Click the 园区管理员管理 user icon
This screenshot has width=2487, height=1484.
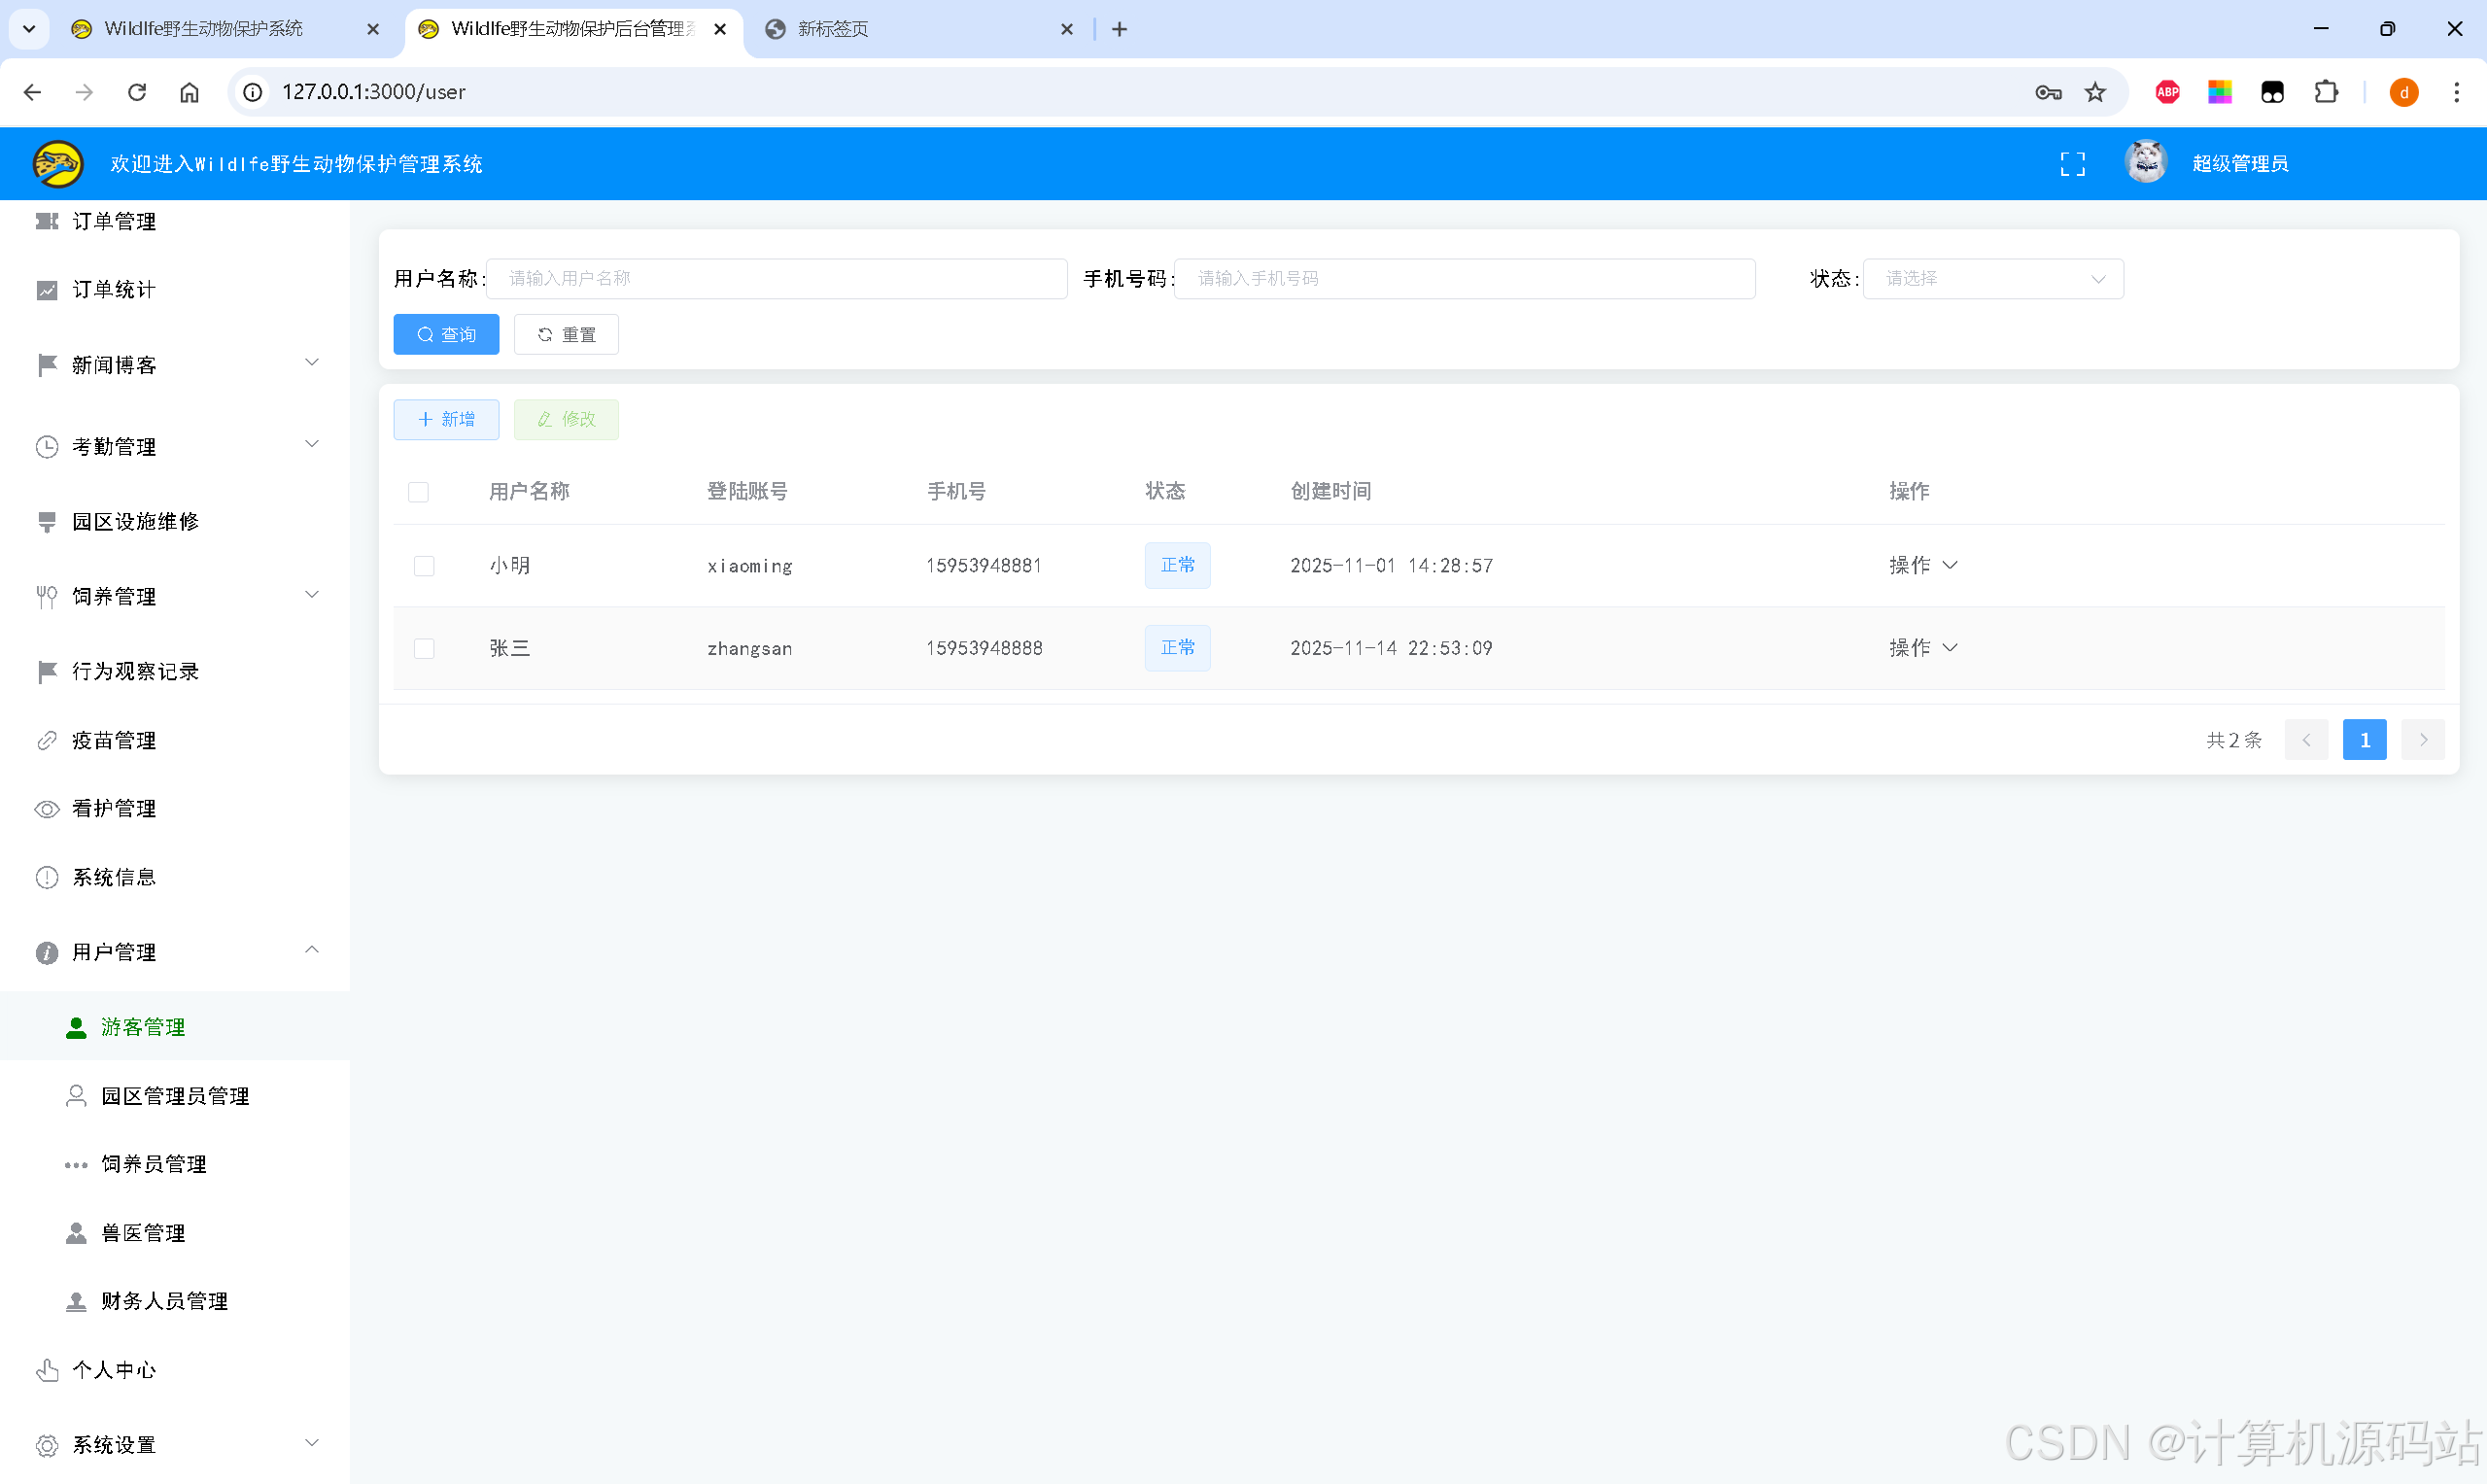(x=76, y=1097)
